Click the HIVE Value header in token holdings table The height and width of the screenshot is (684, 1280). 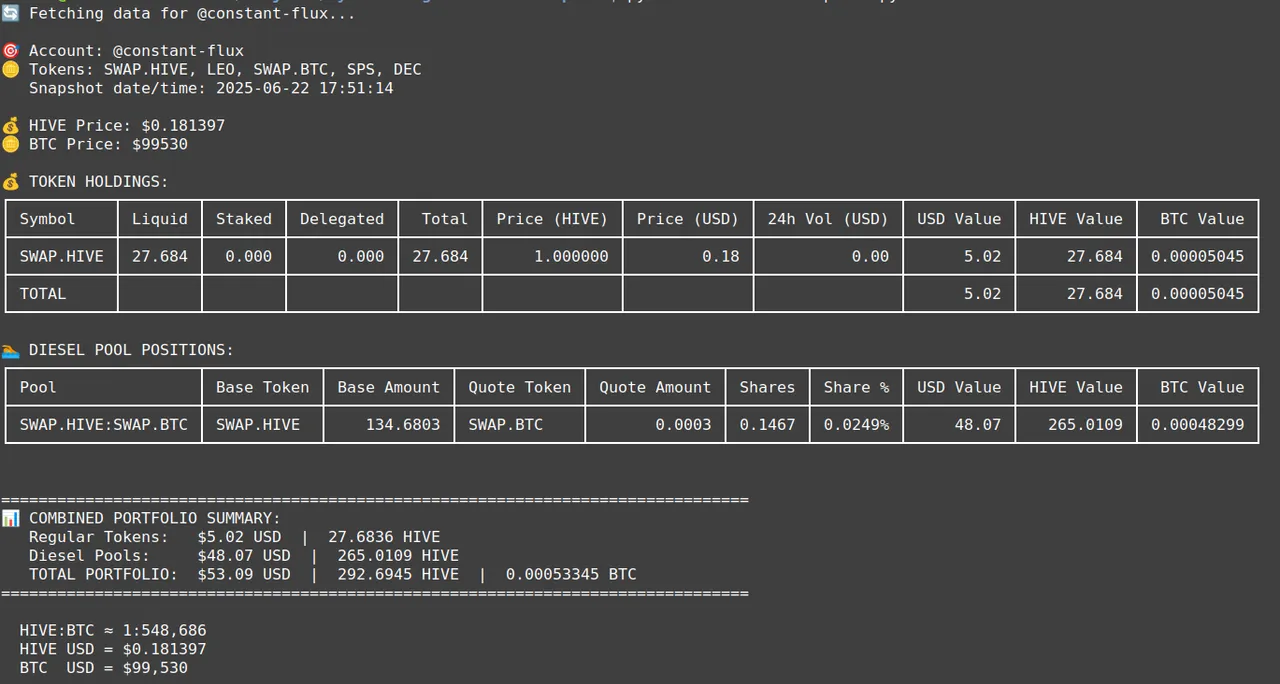pyautogui.click(x=1076, y=219)
